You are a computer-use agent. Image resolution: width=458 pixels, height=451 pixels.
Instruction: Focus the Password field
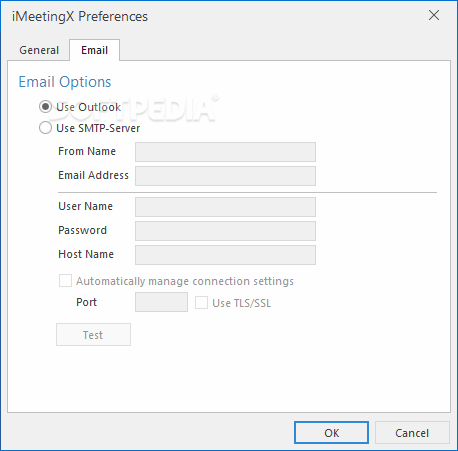[225, 231]
